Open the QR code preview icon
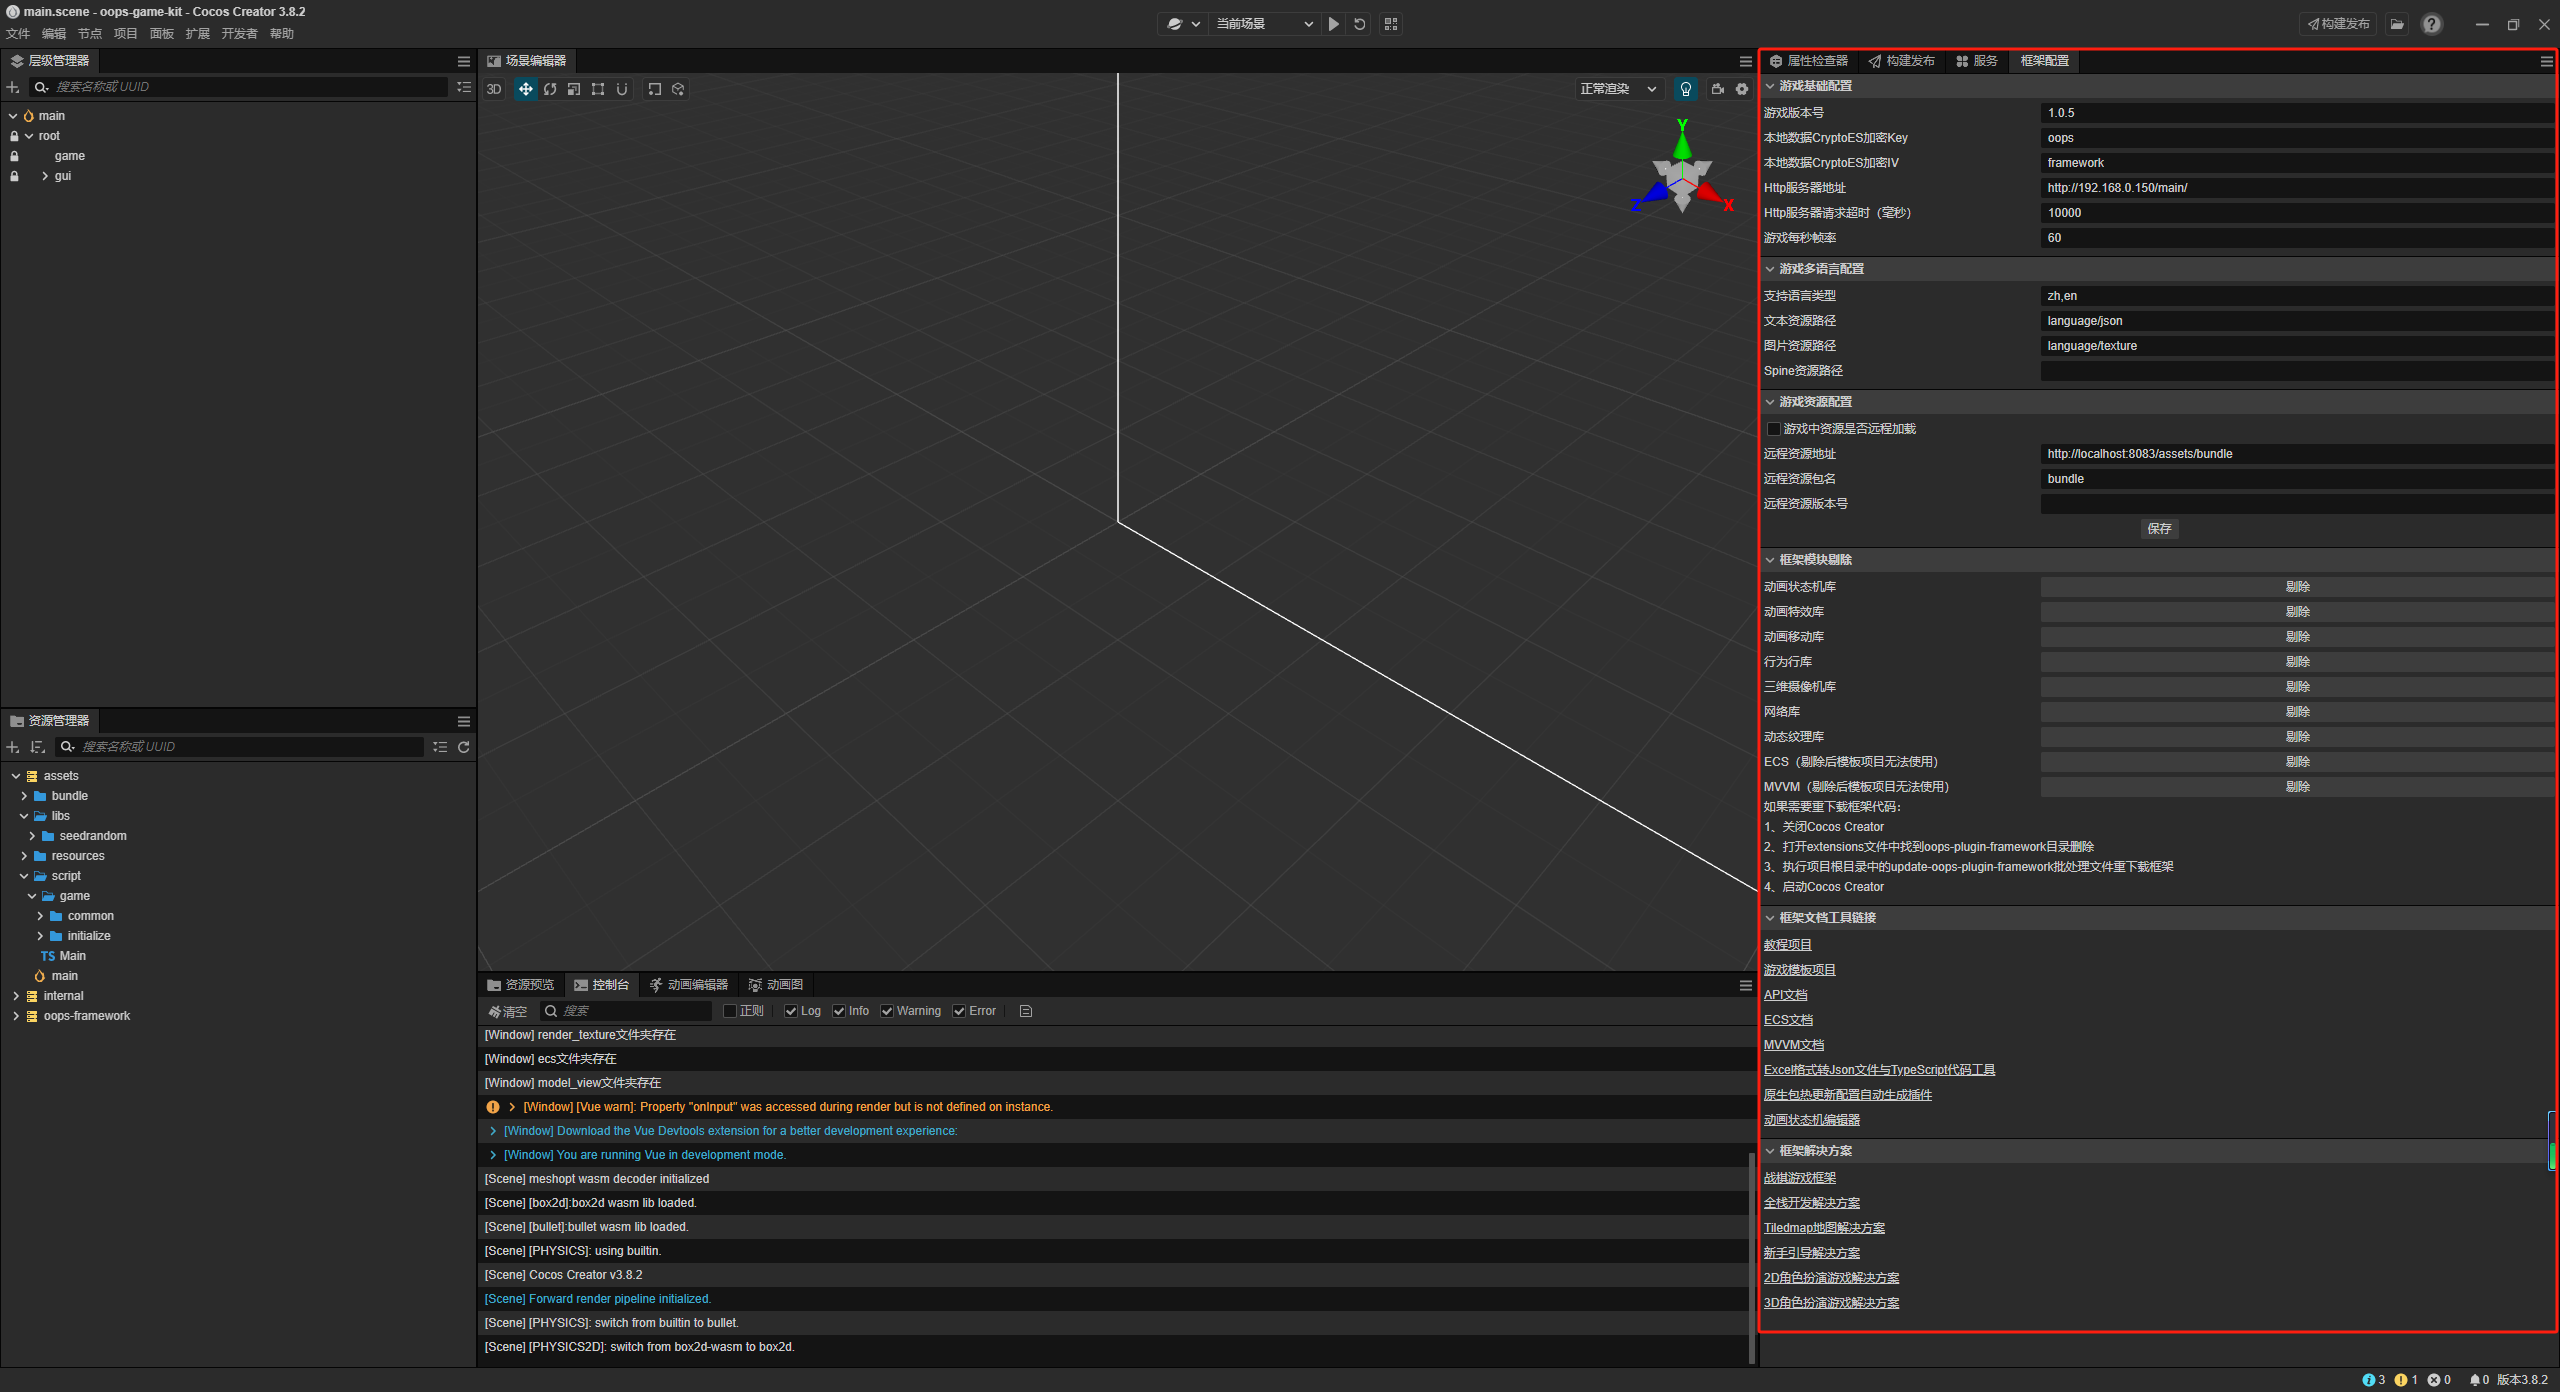2560x1392 pixels. click(1391, 24)
